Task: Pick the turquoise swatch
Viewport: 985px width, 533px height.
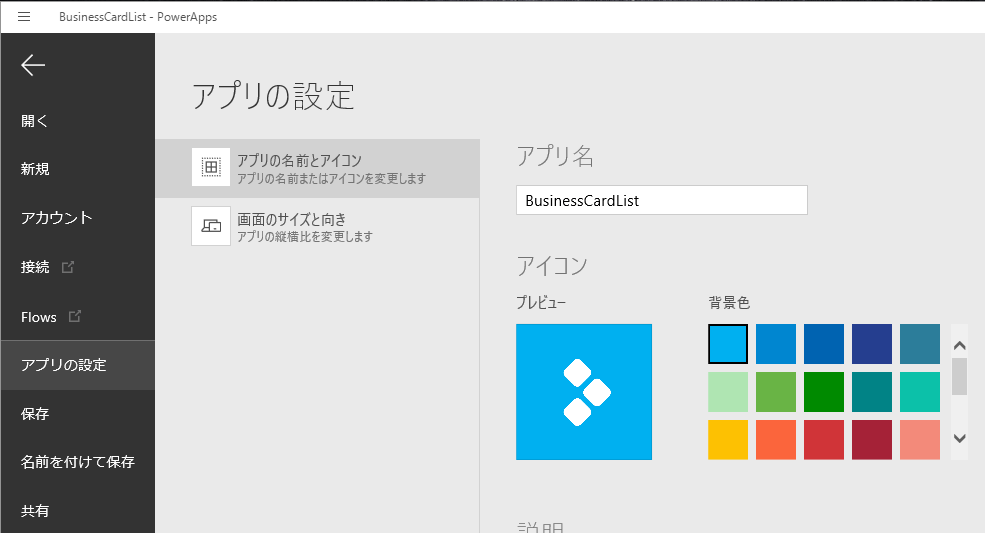Action: point(920,392)
